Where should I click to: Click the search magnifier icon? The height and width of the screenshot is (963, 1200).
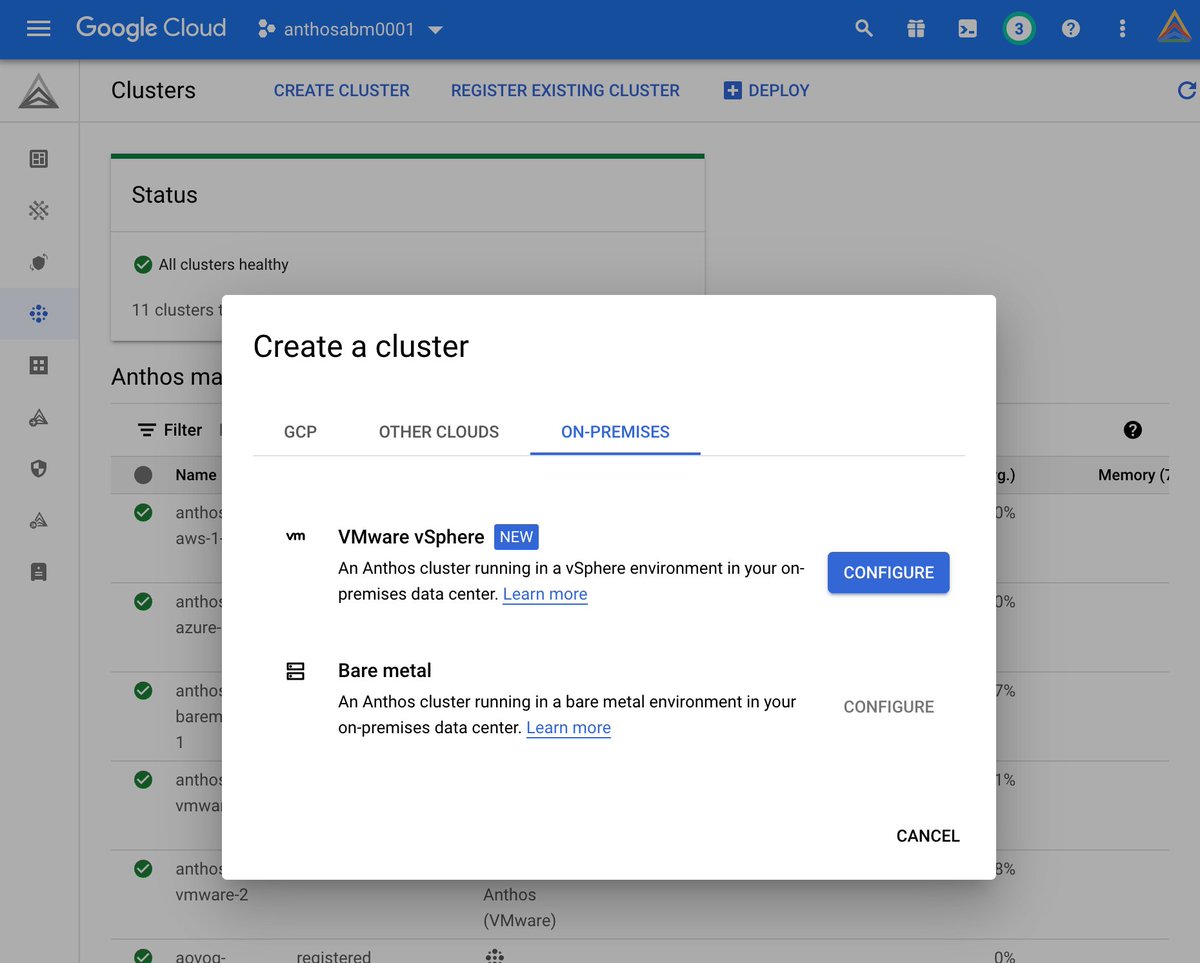pos(864,29)
